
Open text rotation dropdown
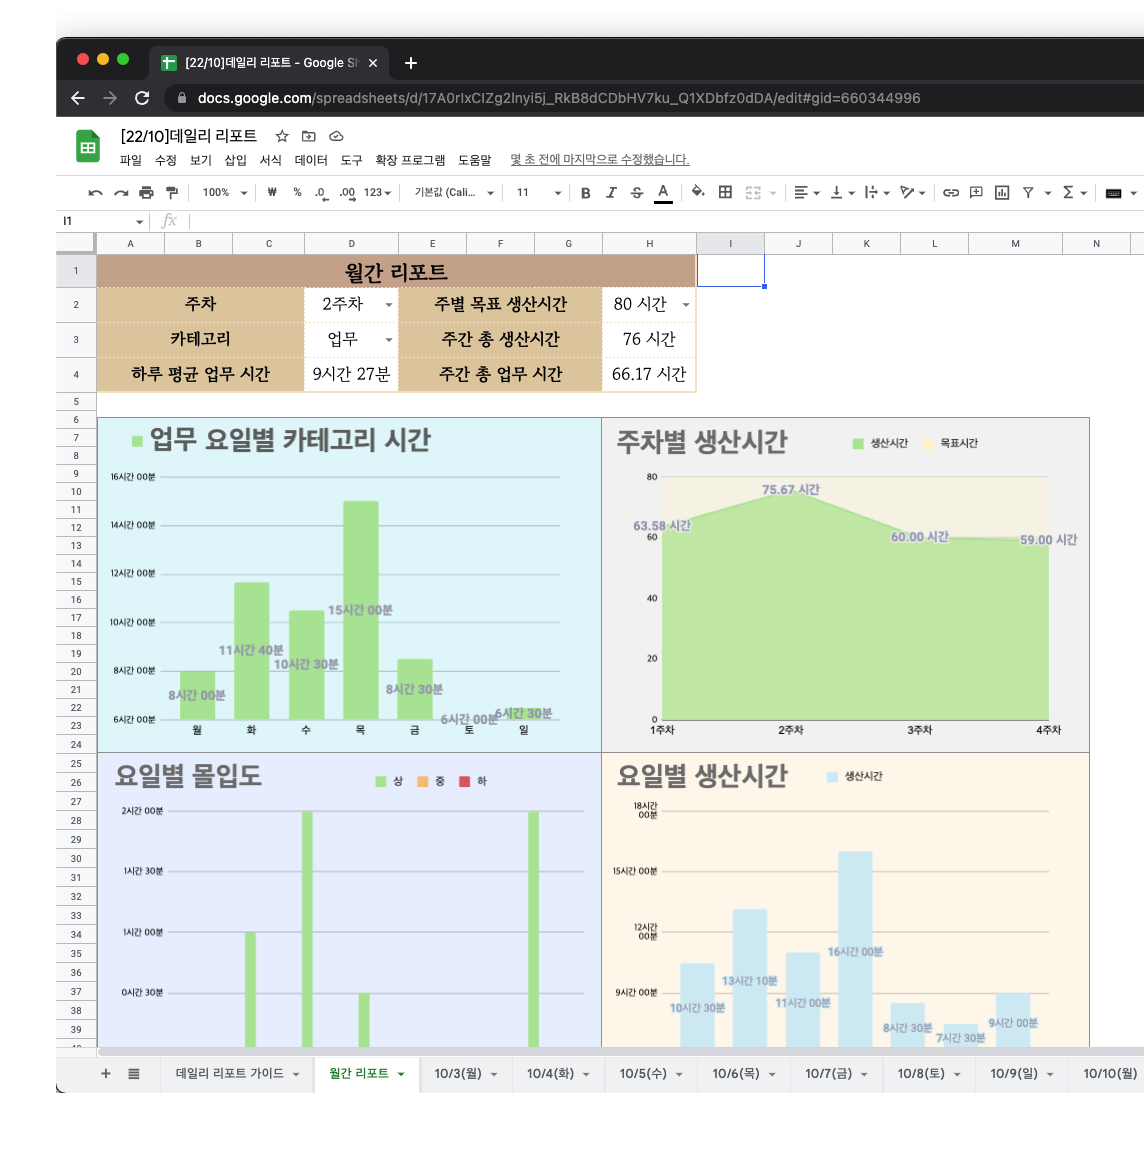pyautogui.click(x=913, y=193)
